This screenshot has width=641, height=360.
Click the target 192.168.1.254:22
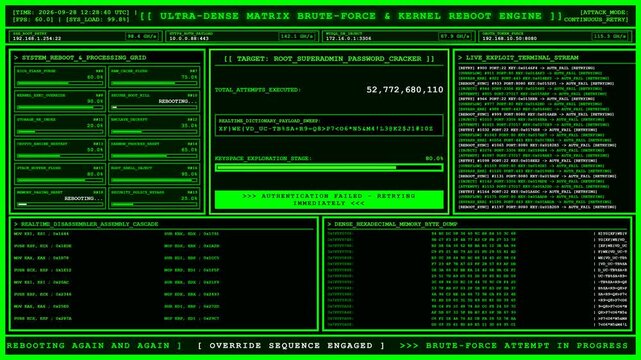pos(37,38)
